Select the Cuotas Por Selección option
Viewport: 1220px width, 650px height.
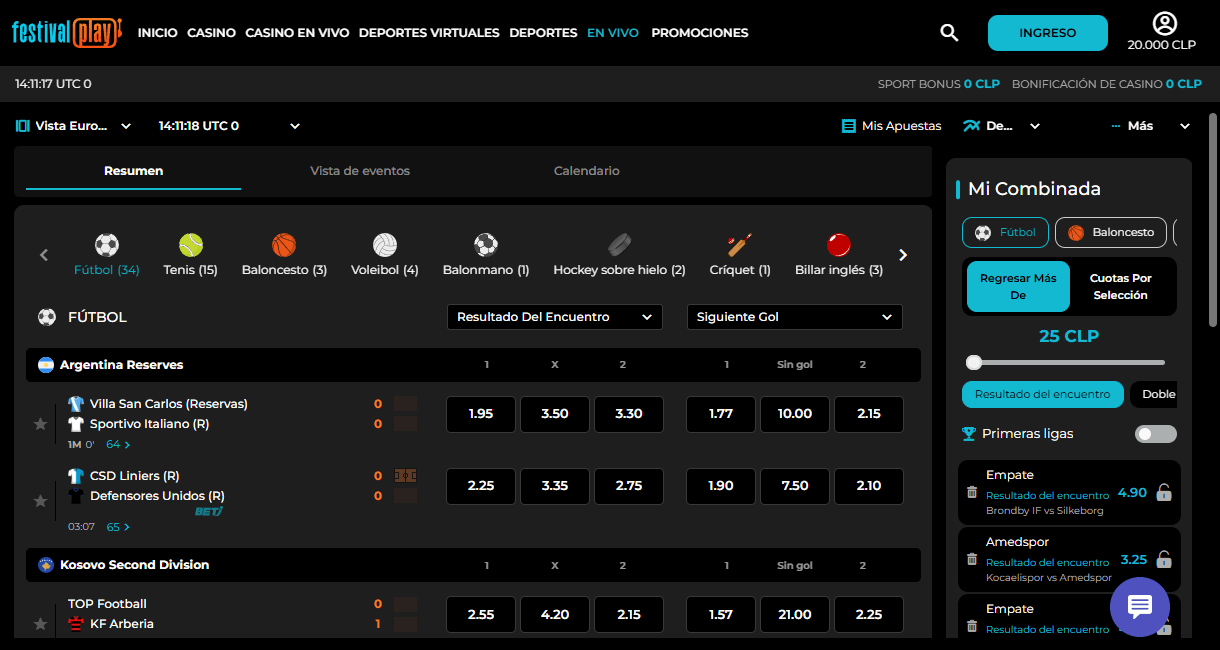(x=1121, y=287)
